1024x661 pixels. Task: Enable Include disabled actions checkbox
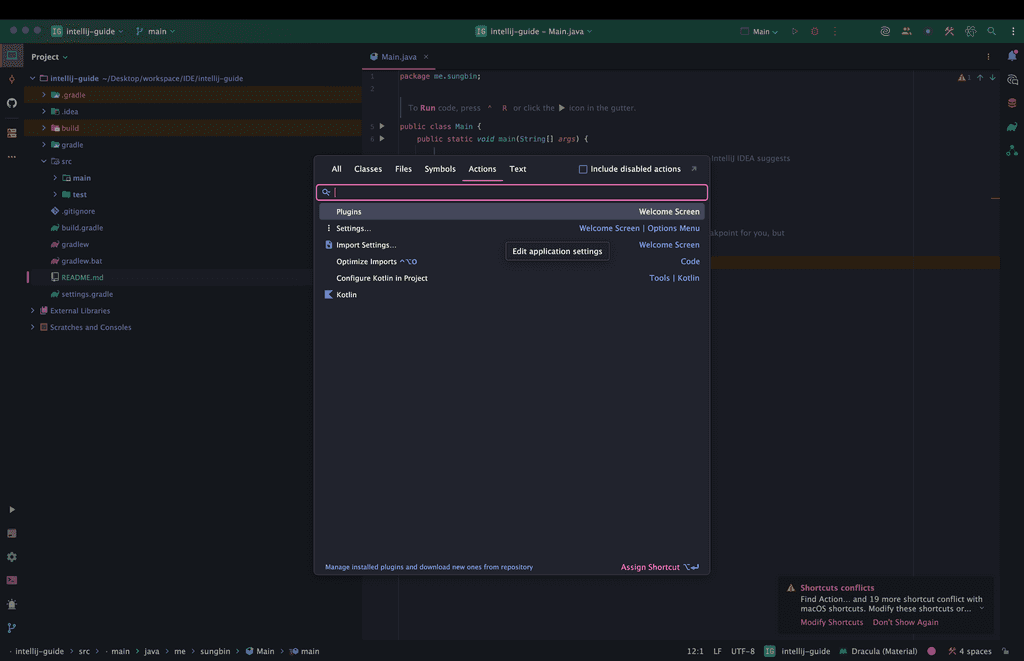click(x=583, y=169)
